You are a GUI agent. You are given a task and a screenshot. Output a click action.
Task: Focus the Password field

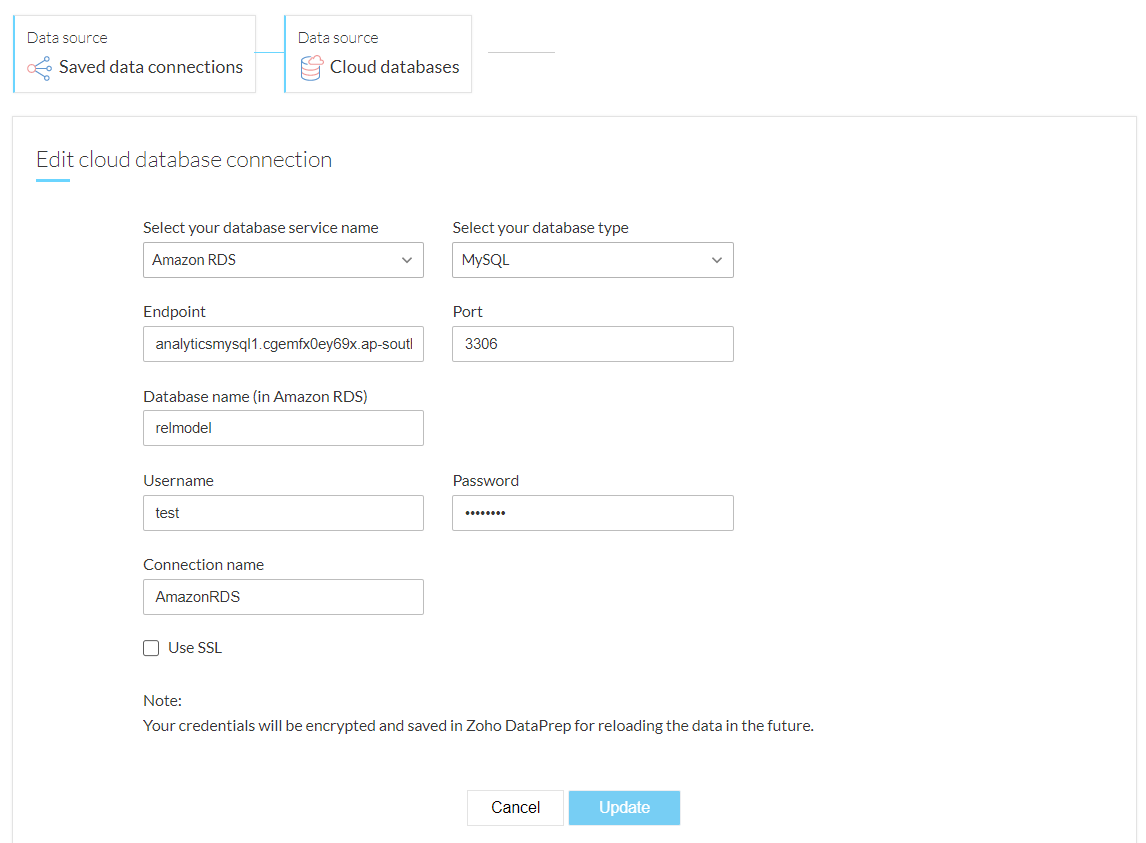tap(592, 513)
